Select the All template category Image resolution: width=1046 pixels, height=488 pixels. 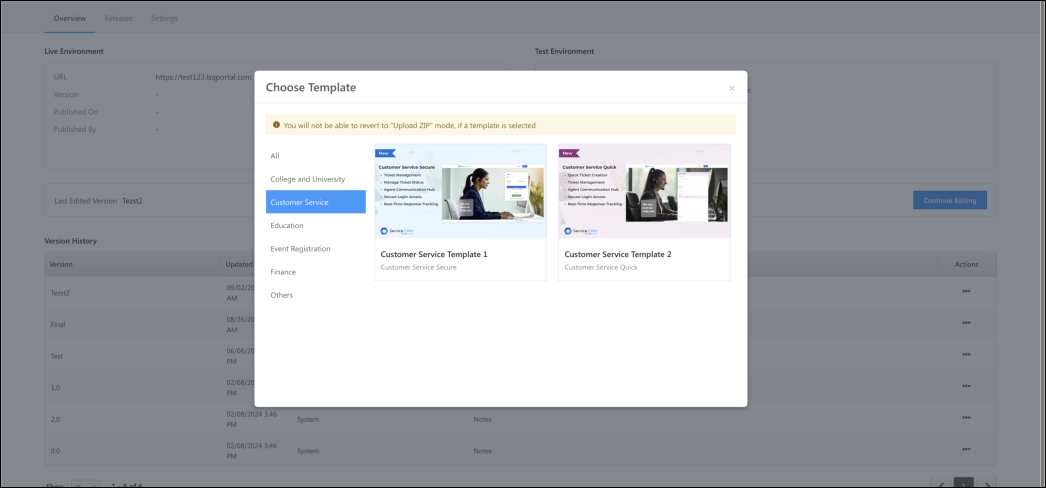[x=316, y=156]
